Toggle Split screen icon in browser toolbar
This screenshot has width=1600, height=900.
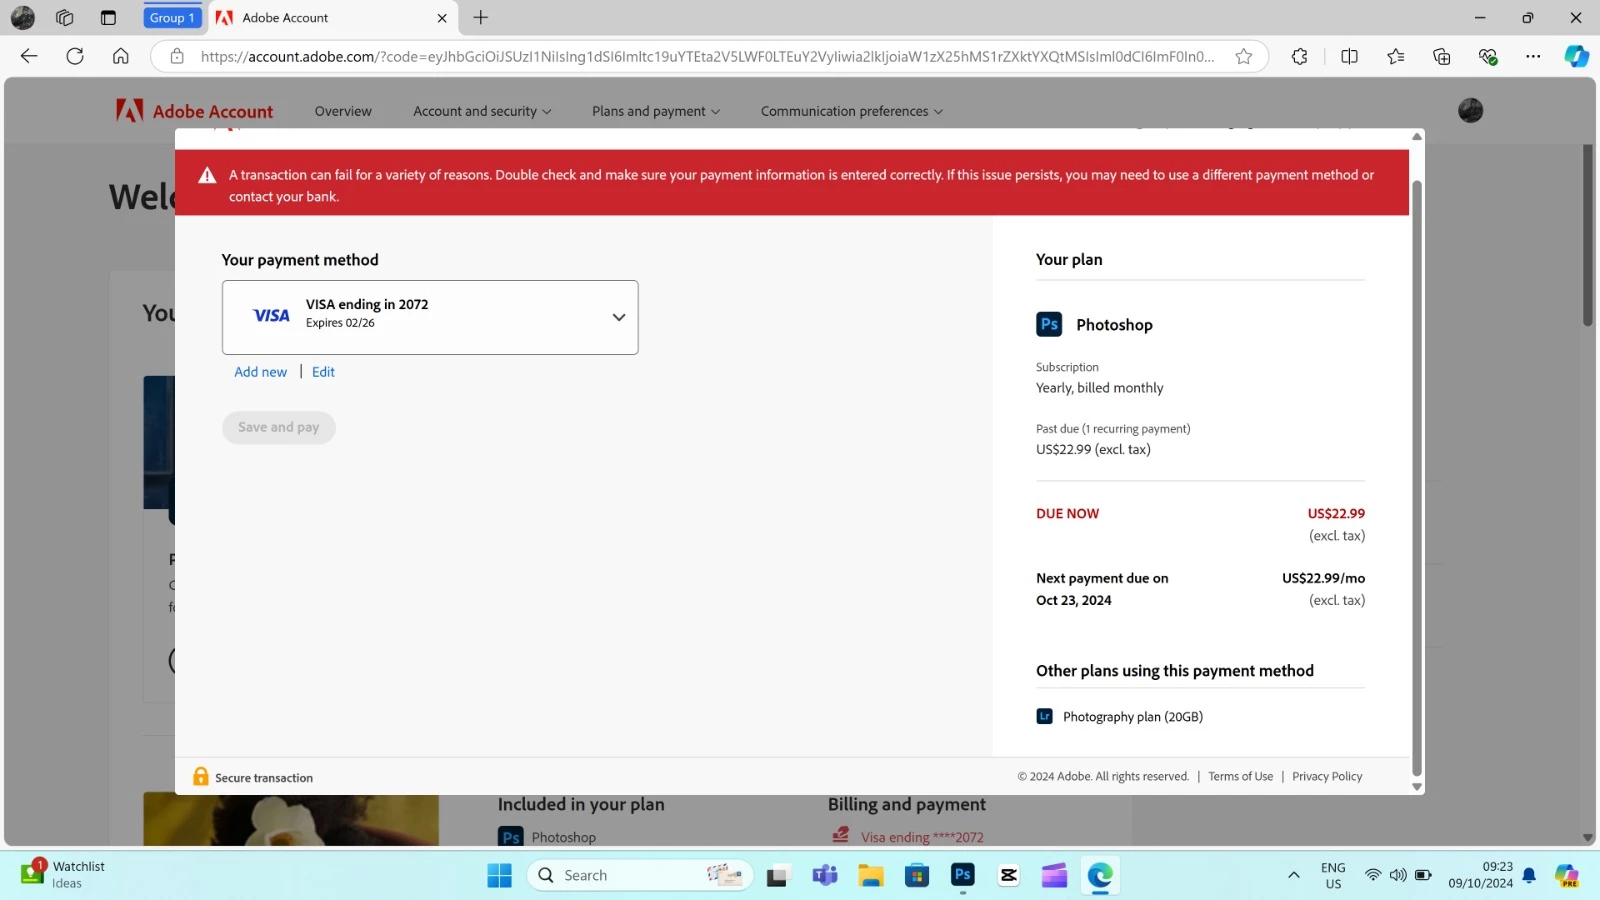click(x=1349, y=56)
